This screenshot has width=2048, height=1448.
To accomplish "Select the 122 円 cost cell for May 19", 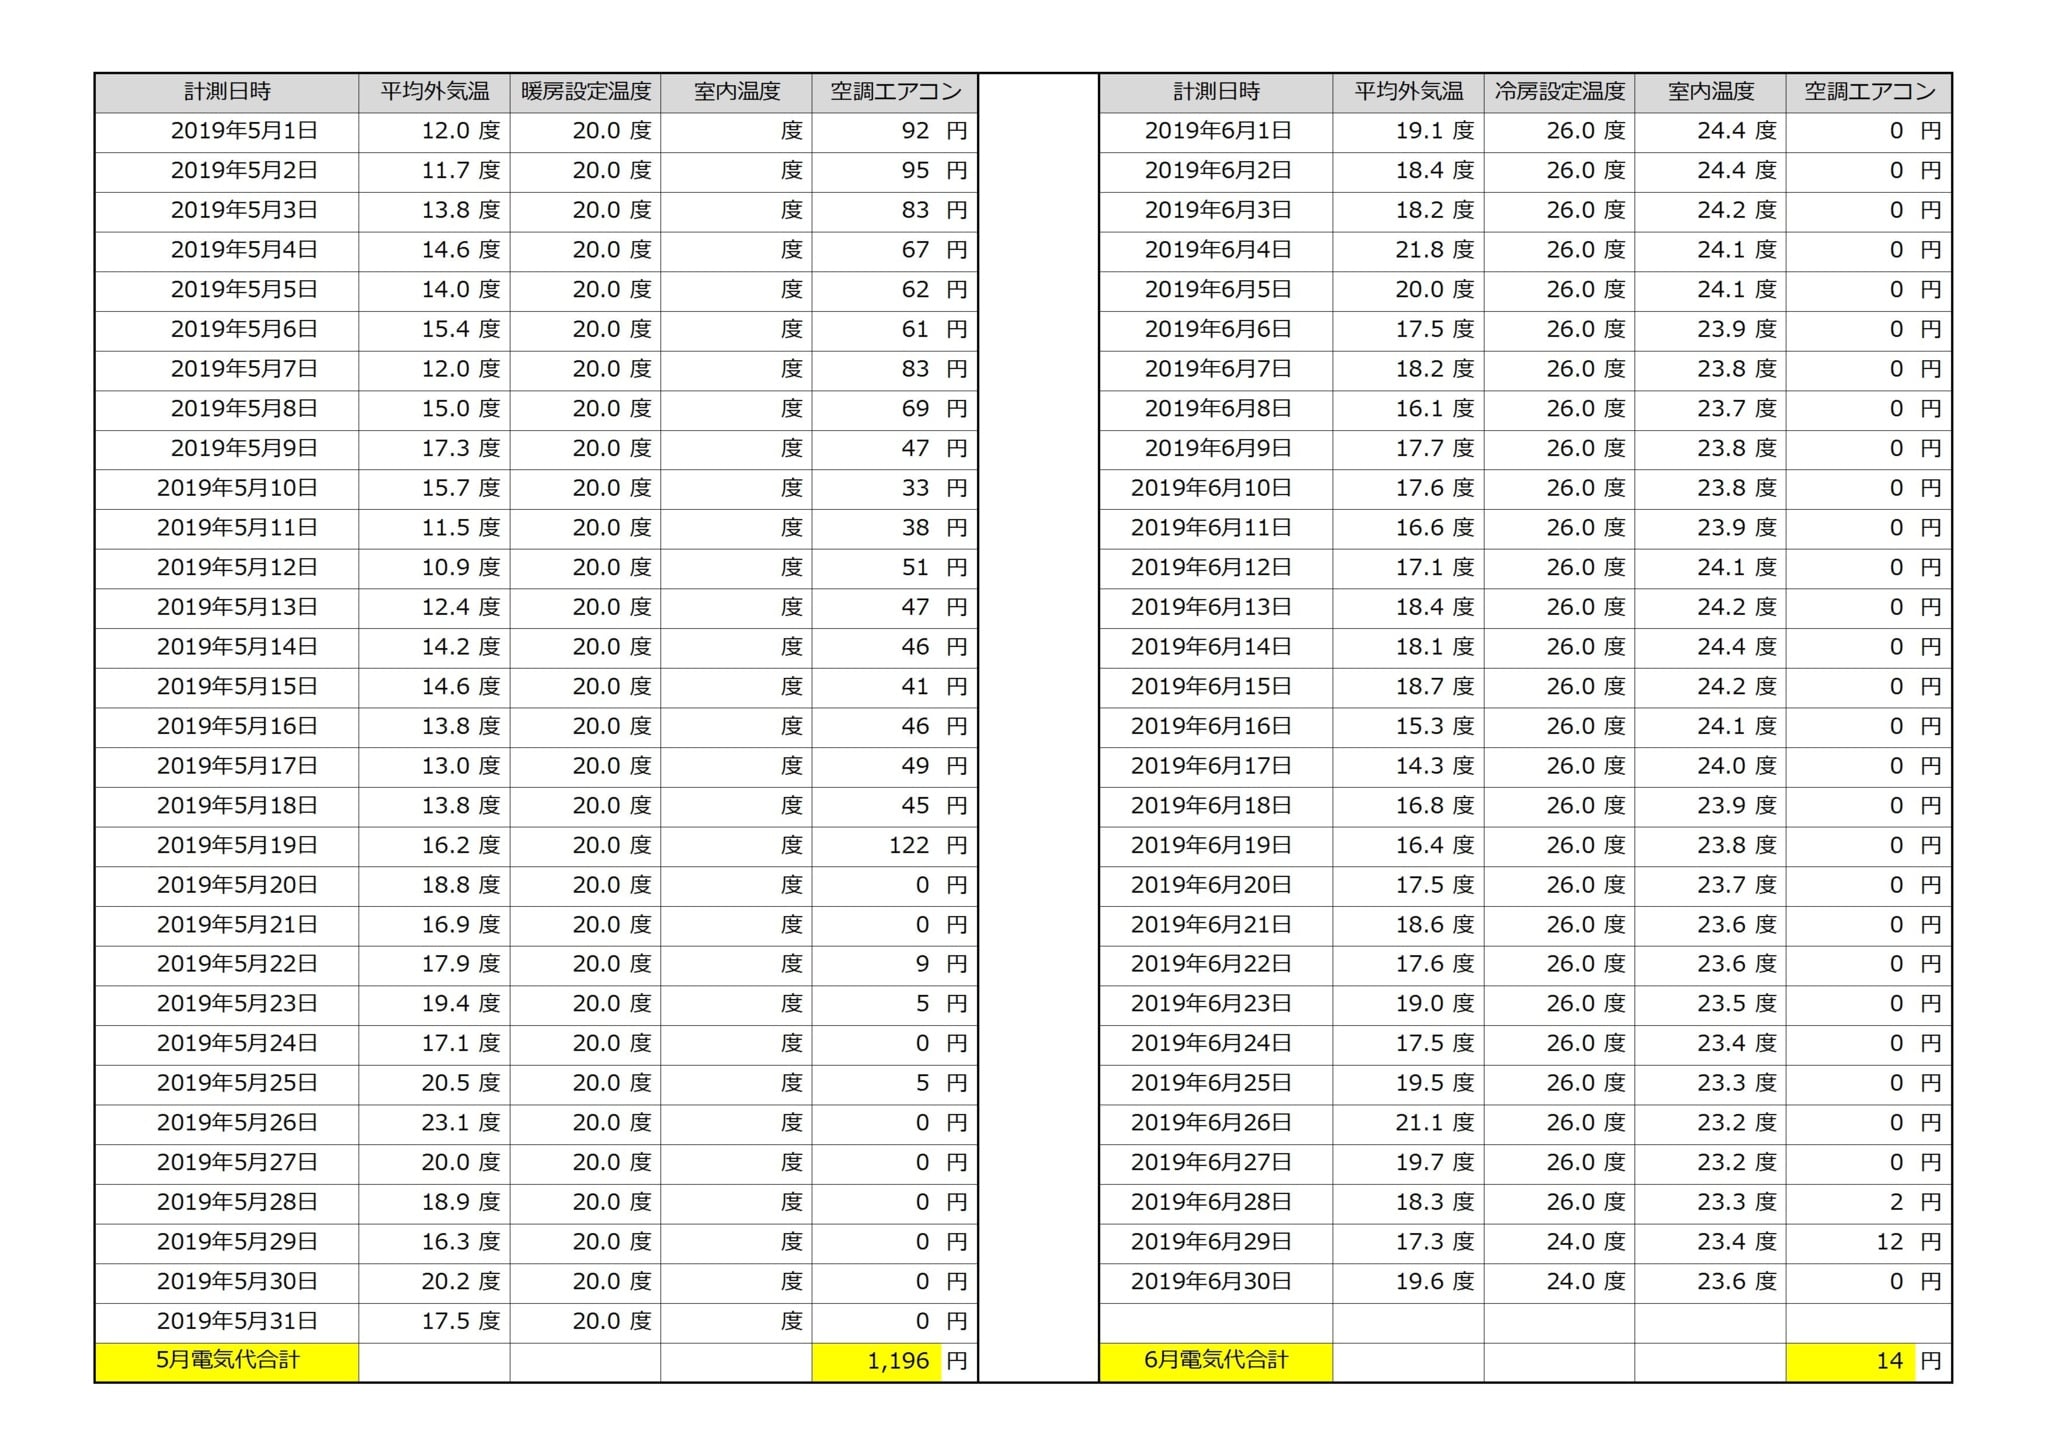I will [894, 846].
